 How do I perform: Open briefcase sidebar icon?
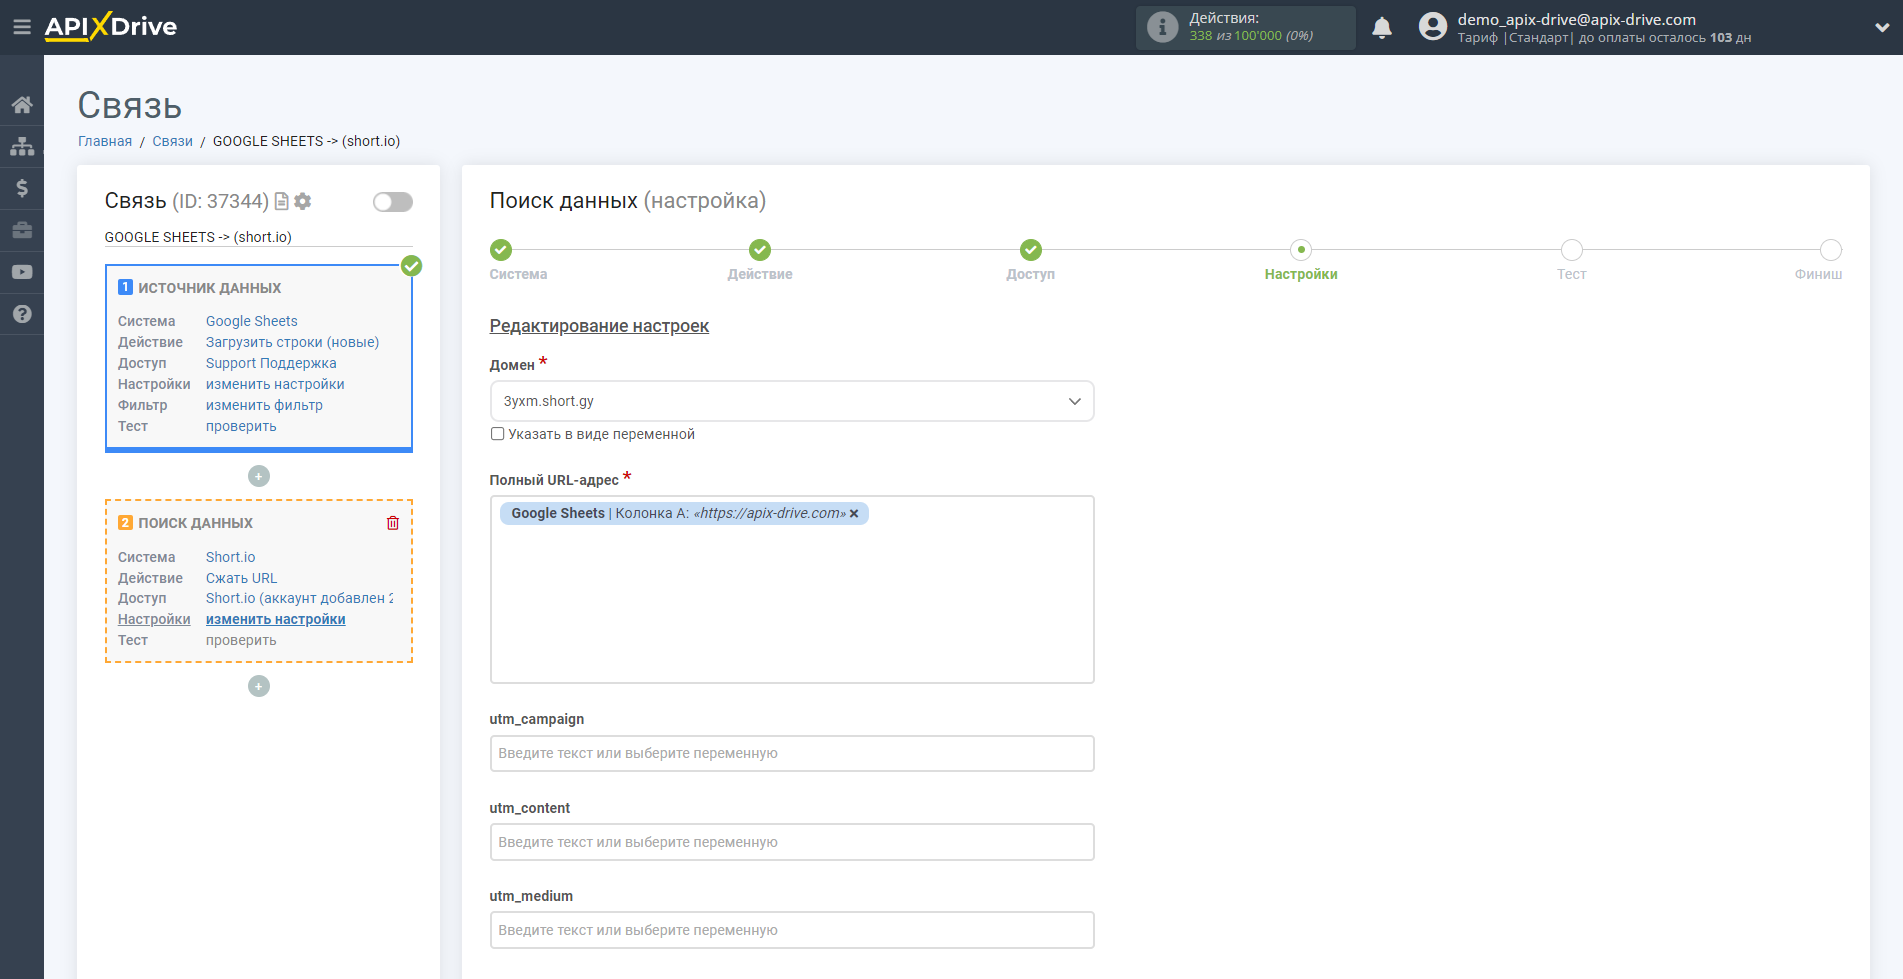click(x=22, y=230)
